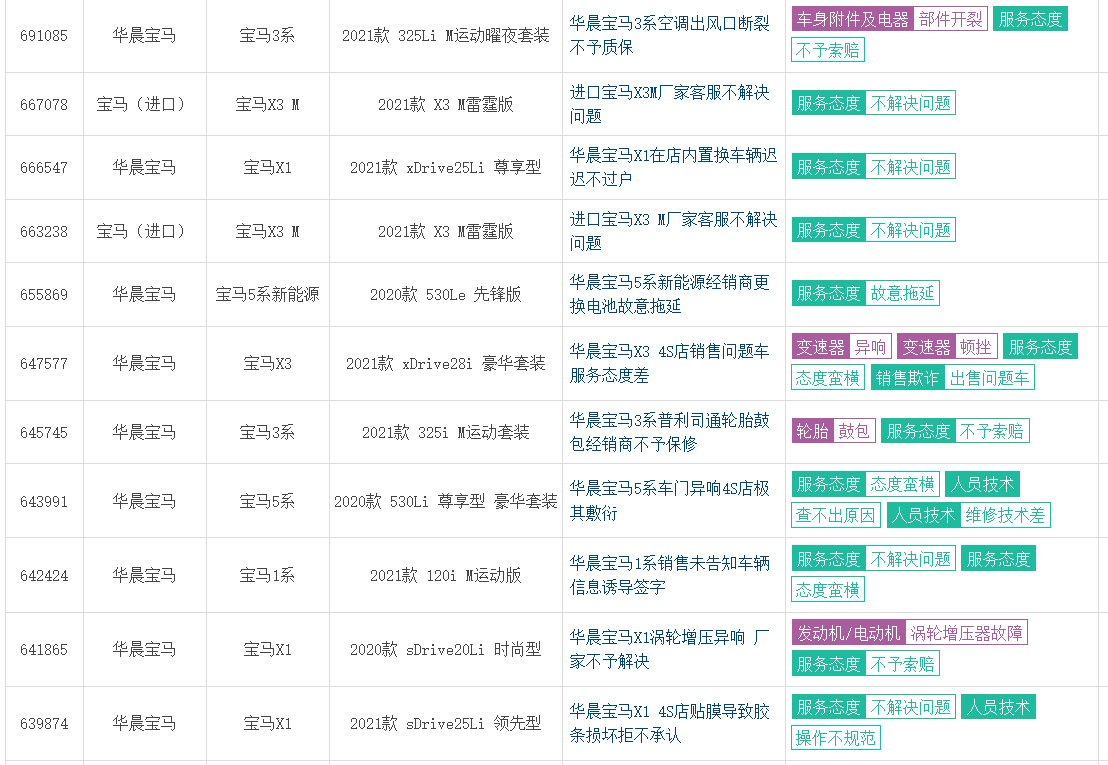Click model text 2021款 xDrive28i 豪华套装
1108x765 pixels.
445,364
